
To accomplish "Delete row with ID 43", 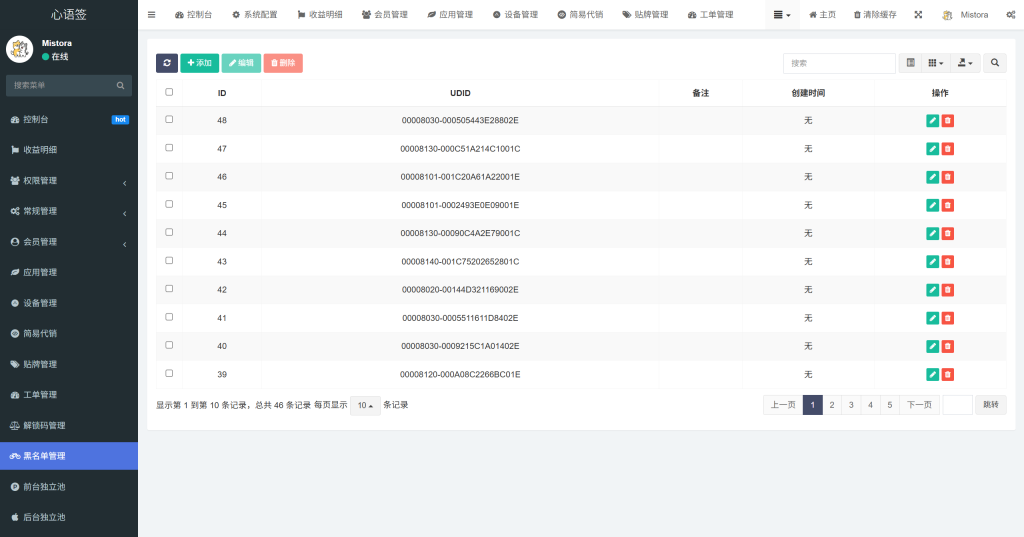I will point(948,261).
